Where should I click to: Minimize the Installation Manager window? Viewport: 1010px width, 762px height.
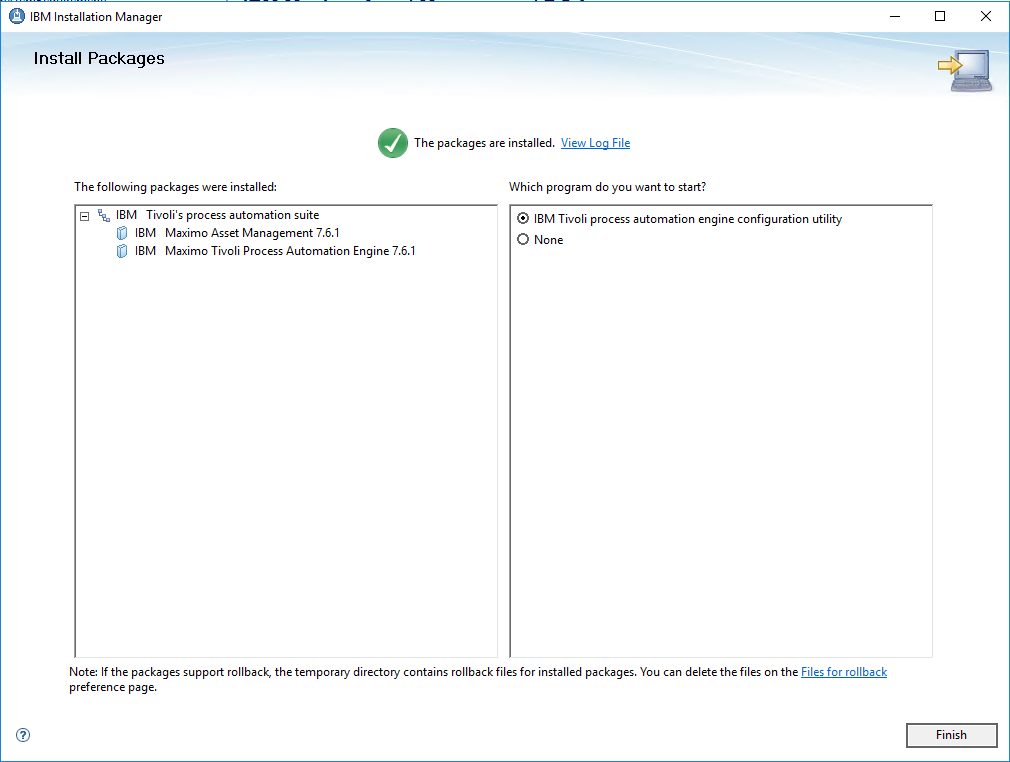click(895, 16)
